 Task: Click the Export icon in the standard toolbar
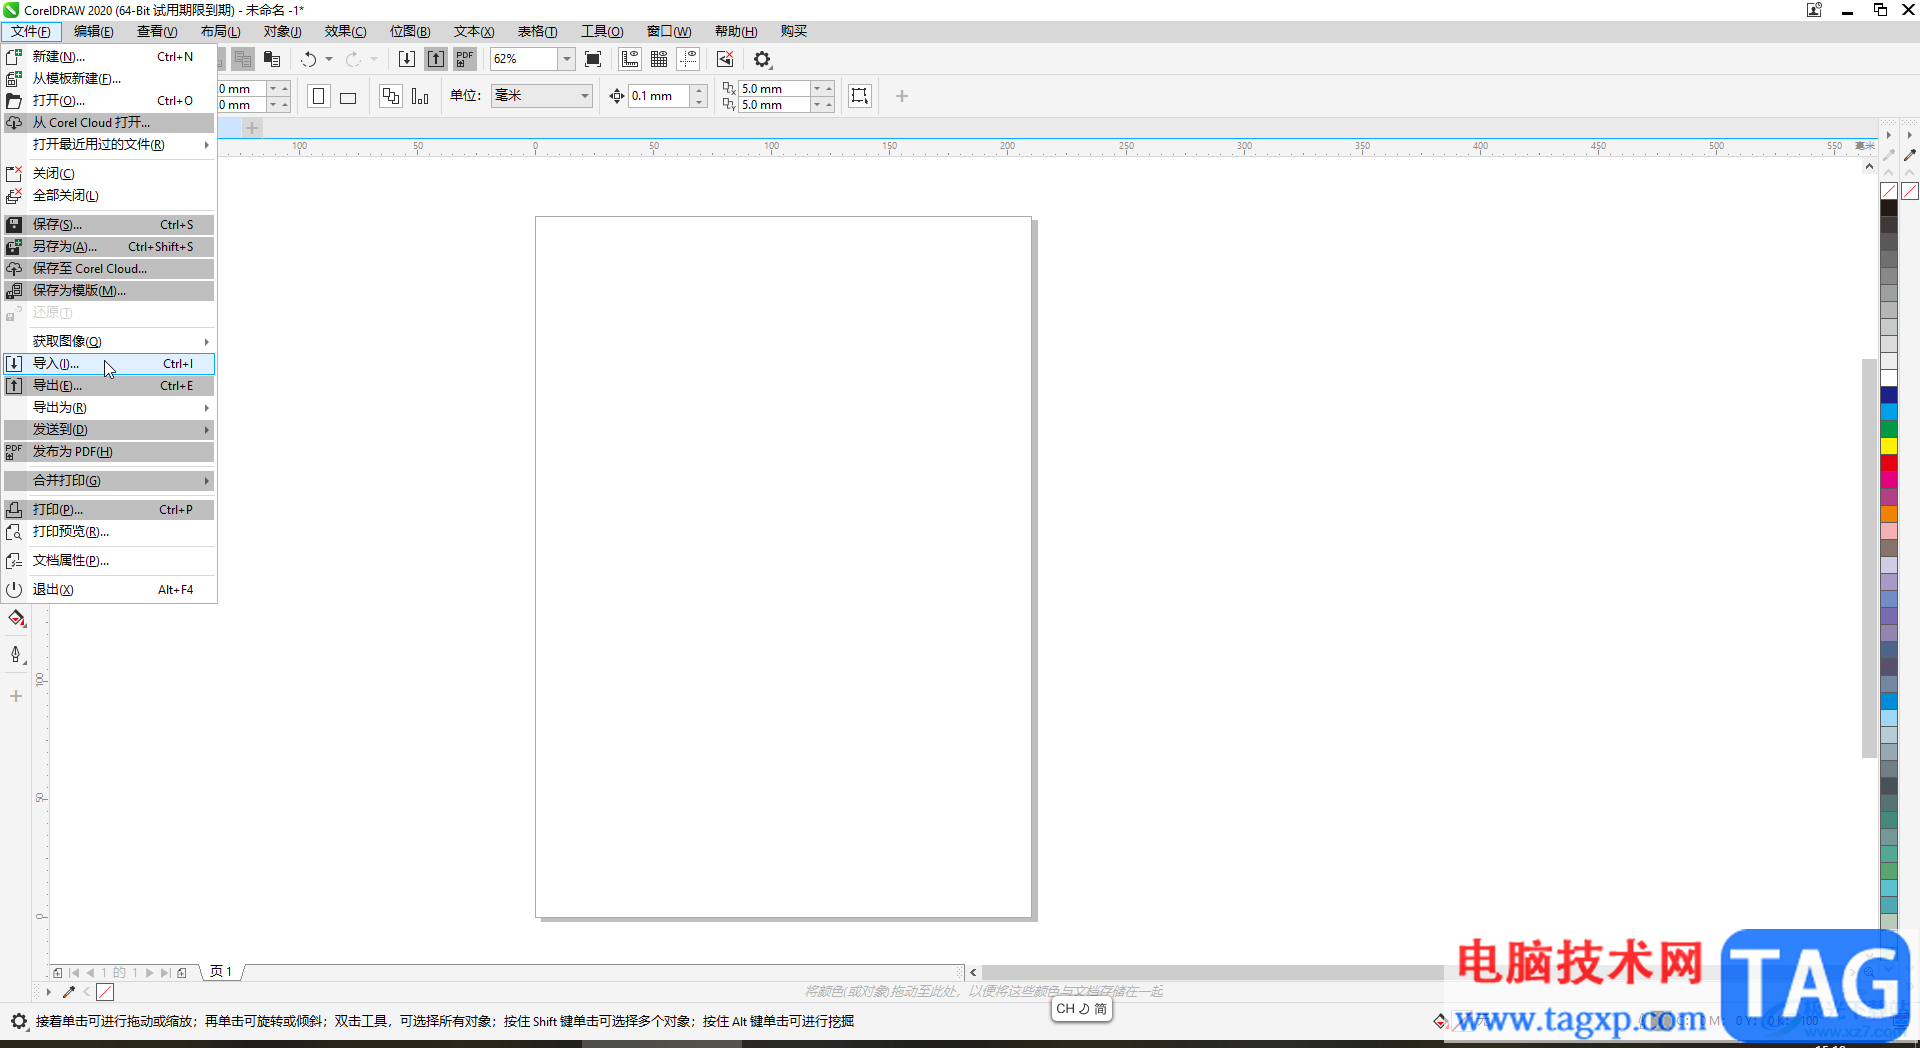pyautogui.click(x=436, y=59)
